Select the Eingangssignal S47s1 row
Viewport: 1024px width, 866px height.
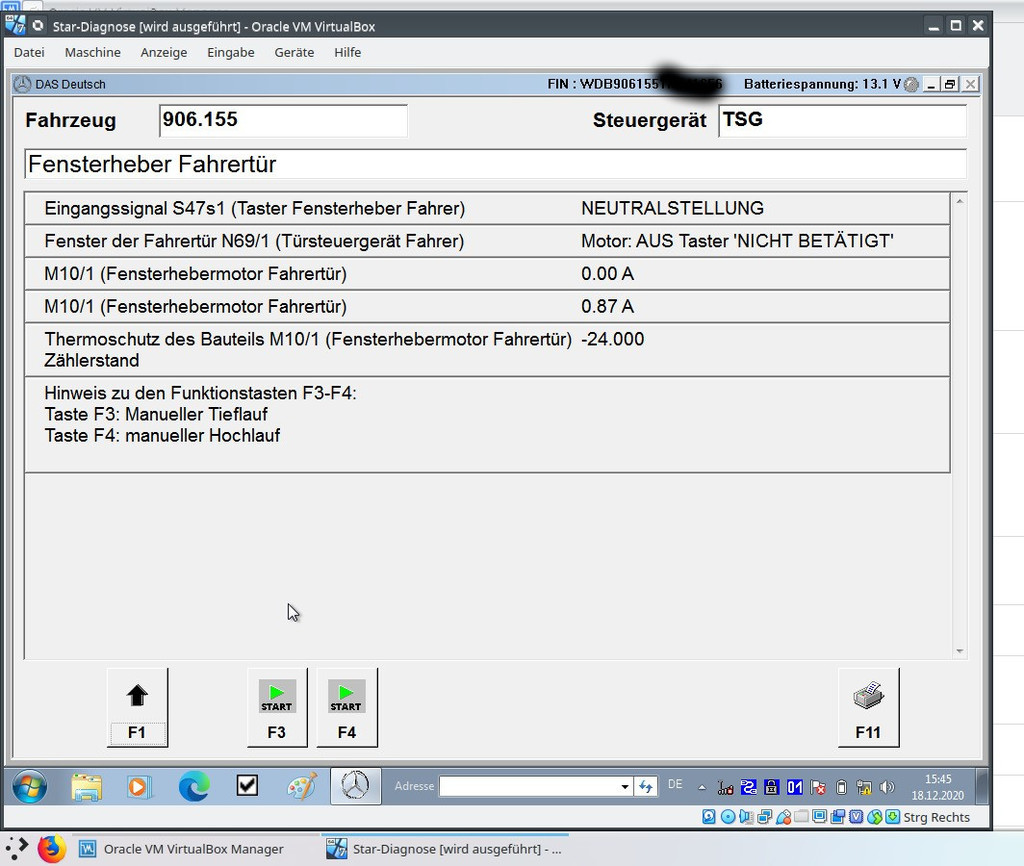point(487,208)
